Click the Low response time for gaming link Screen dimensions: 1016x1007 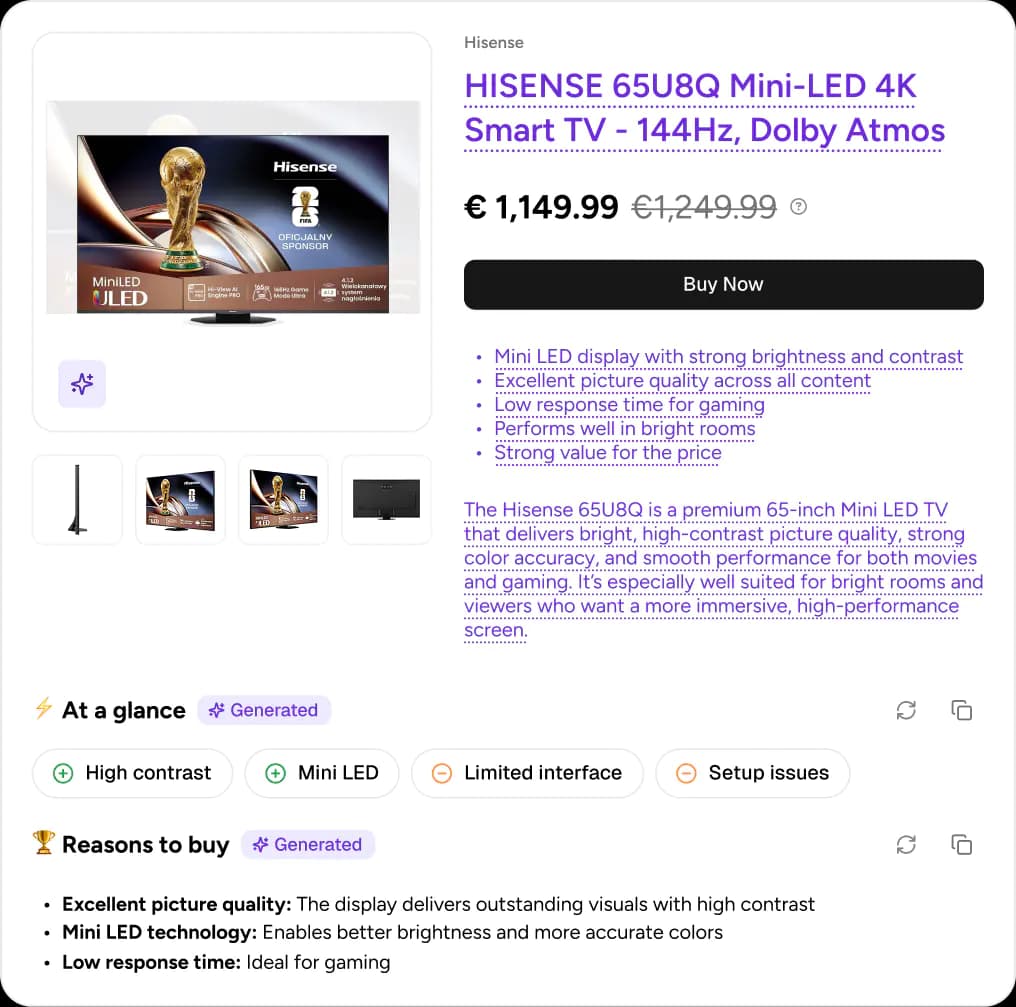[x=629, y=404]
